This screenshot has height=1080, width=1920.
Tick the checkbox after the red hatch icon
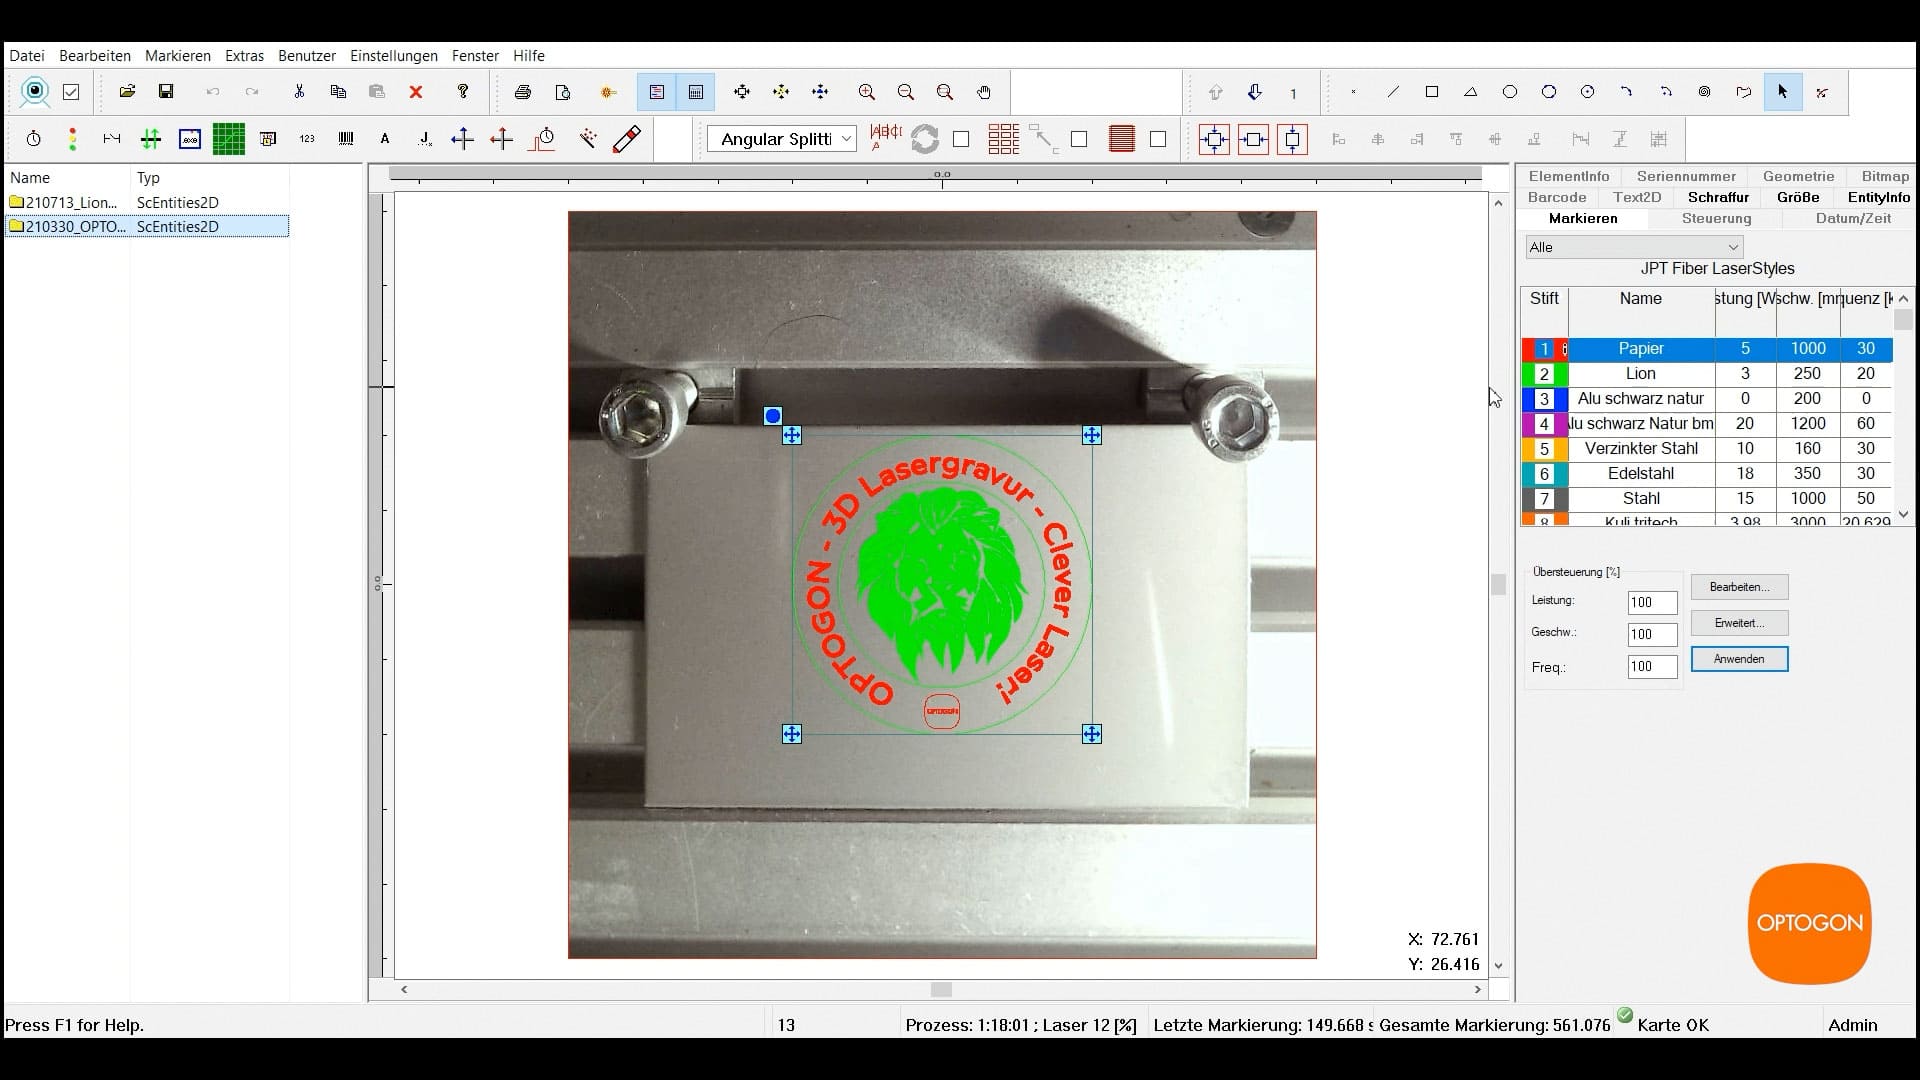tap(1158, 139)
